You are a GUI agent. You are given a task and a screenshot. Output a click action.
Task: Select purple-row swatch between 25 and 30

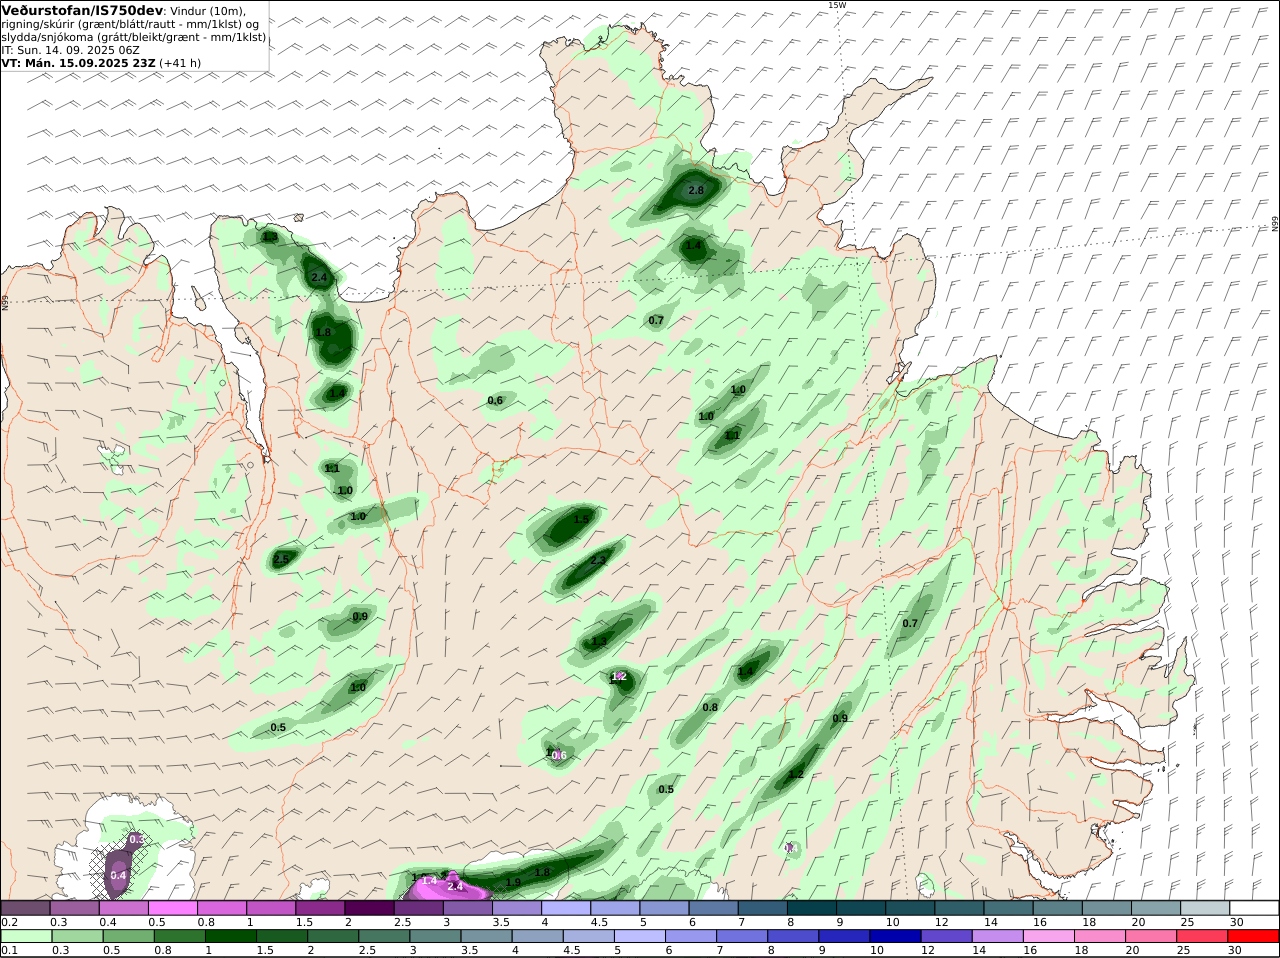[x=1206, y=908]
